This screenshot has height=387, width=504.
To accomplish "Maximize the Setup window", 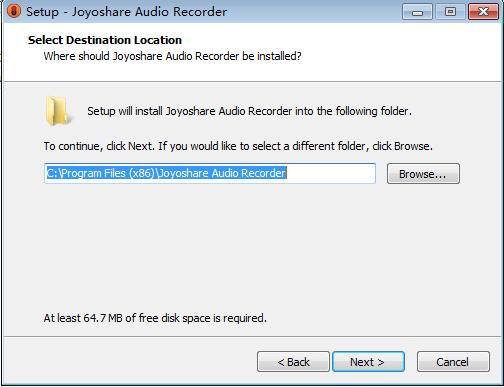I will (x=450, y=12).
